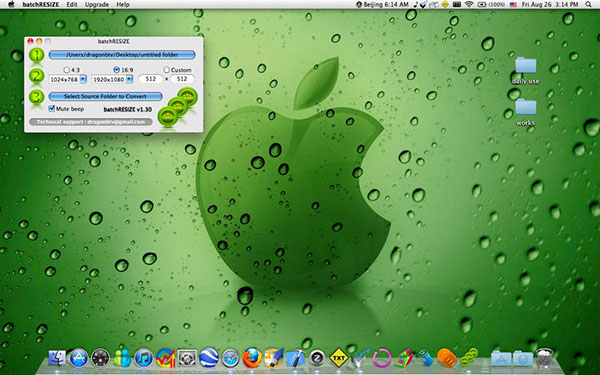Open the round Z icon in the Dock
The height and width of the screenshot is (375, 600).
click(317, 358)
